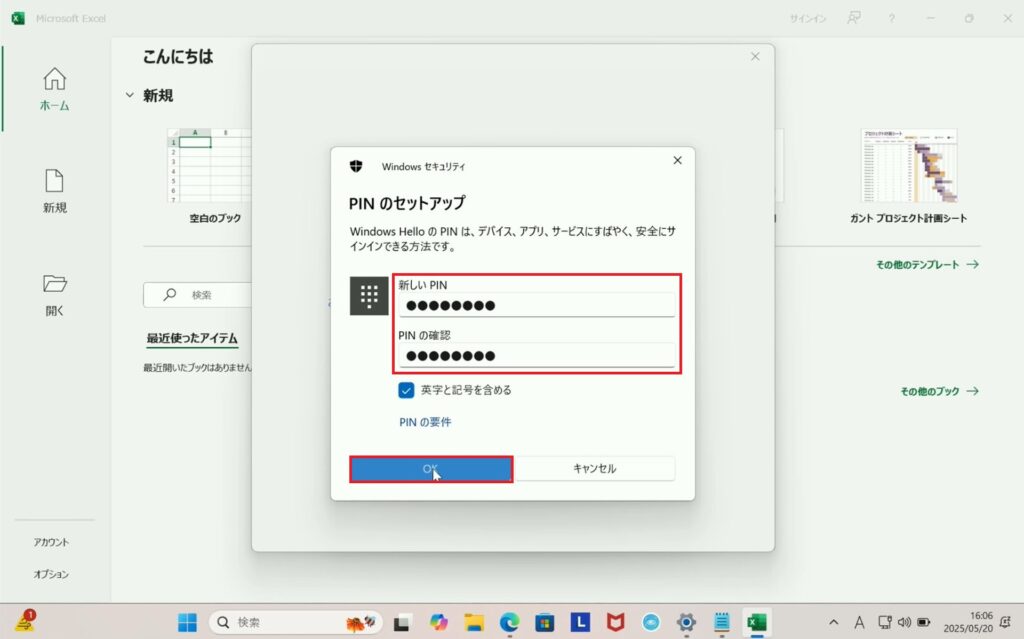
Task: Launch Copilot from the taskbar
Action: click(x=438, y=623)
